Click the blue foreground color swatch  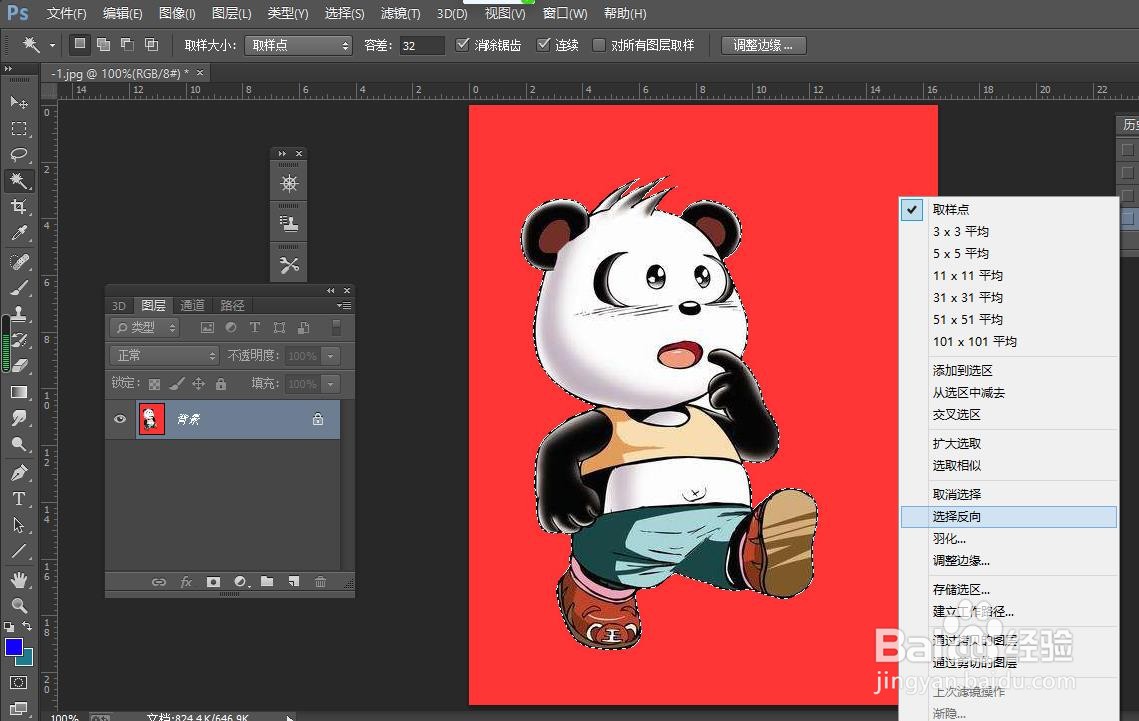pos(13,647)
